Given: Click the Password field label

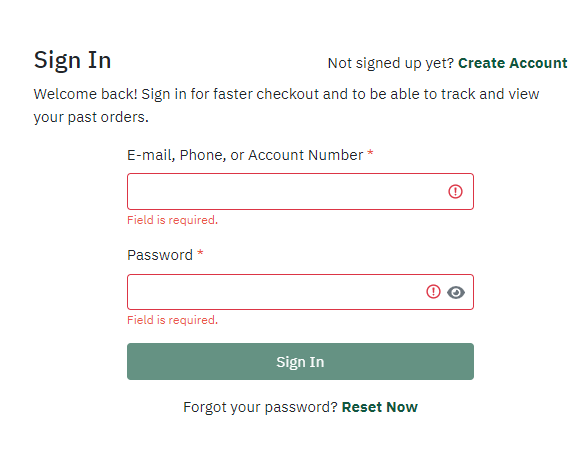Looking at the screenshot, I should click(160, 255).
